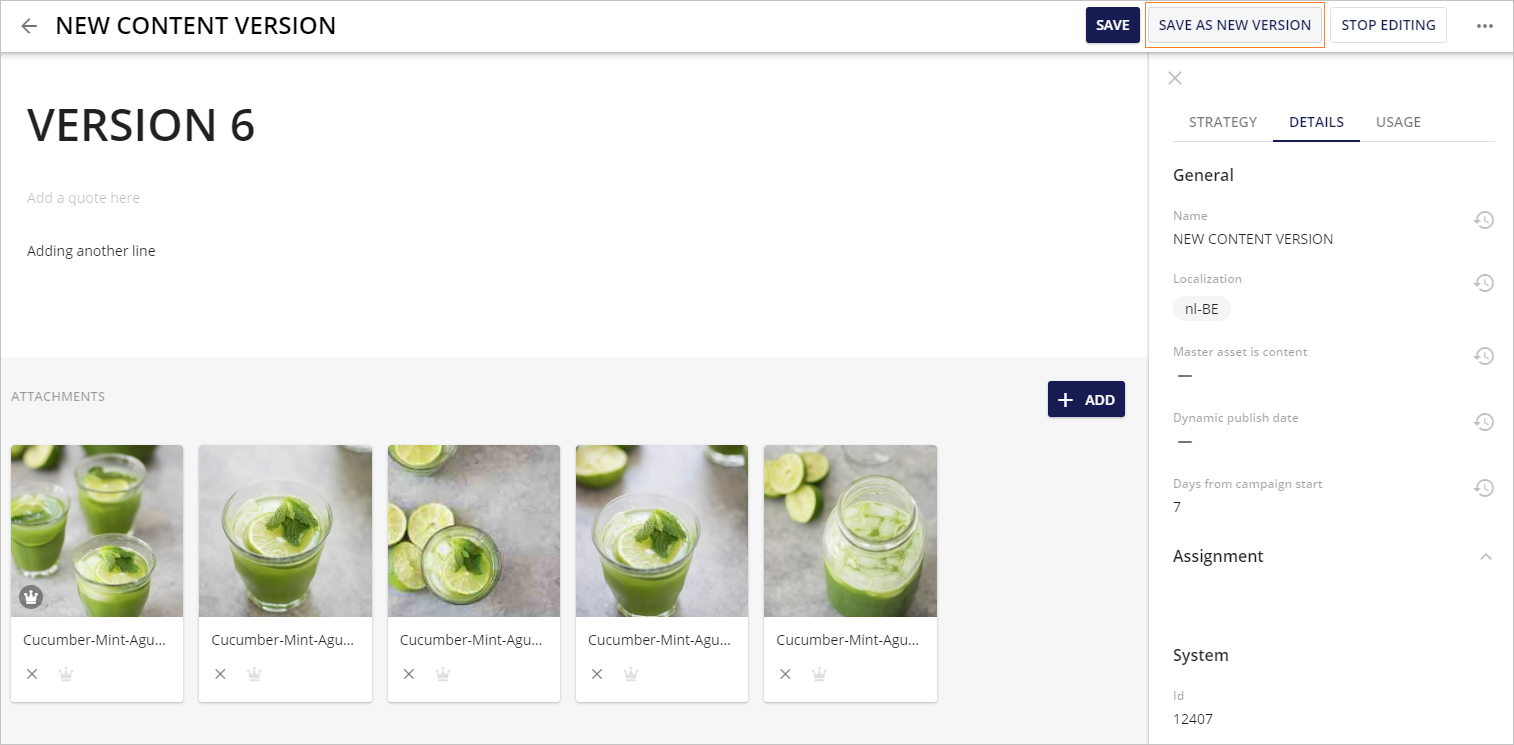Show history for Days from campaign start
Viewport: 1514px width, 745px height.
(x=1484, y=488)
